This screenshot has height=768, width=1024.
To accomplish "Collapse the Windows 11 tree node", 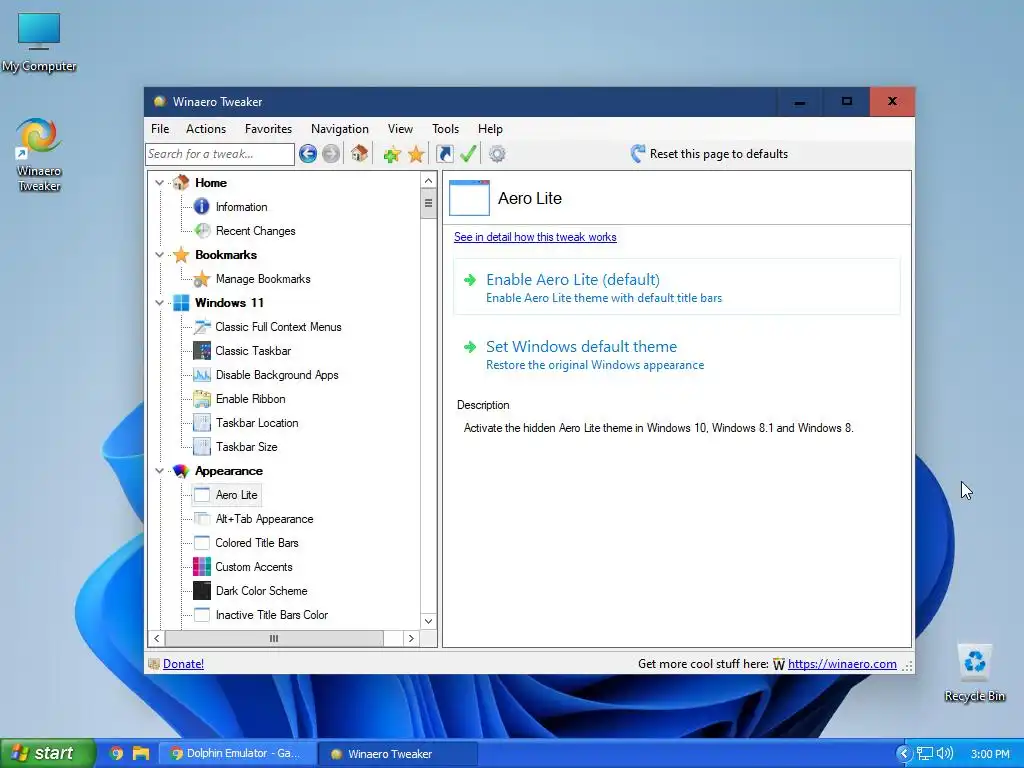I will click(159, 303).
